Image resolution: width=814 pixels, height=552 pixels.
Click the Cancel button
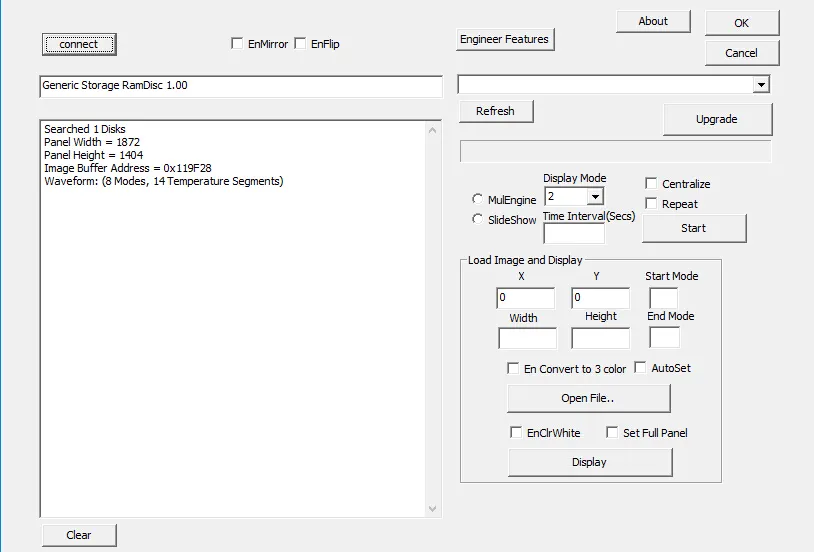click(742, 53)
